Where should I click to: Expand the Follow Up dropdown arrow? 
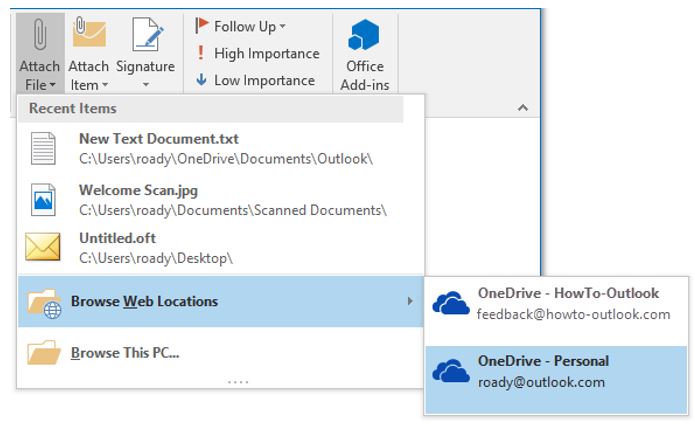[282, 27]
